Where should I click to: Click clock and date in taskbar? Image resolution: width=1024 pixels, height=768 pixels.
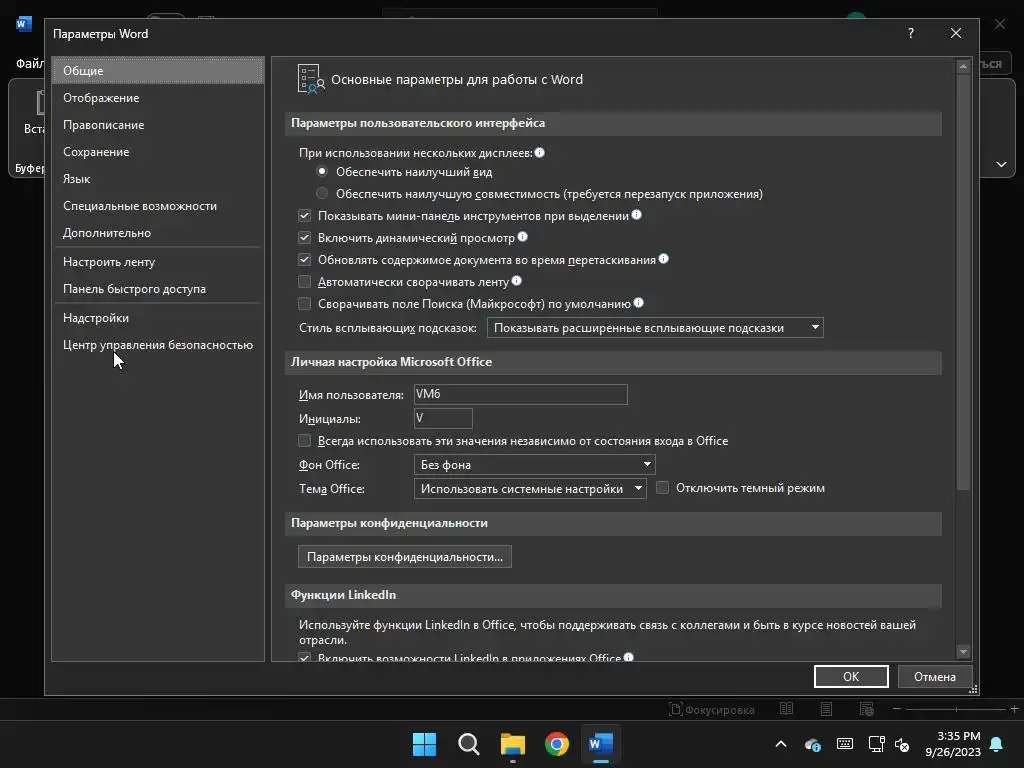(x=953, y=744)
